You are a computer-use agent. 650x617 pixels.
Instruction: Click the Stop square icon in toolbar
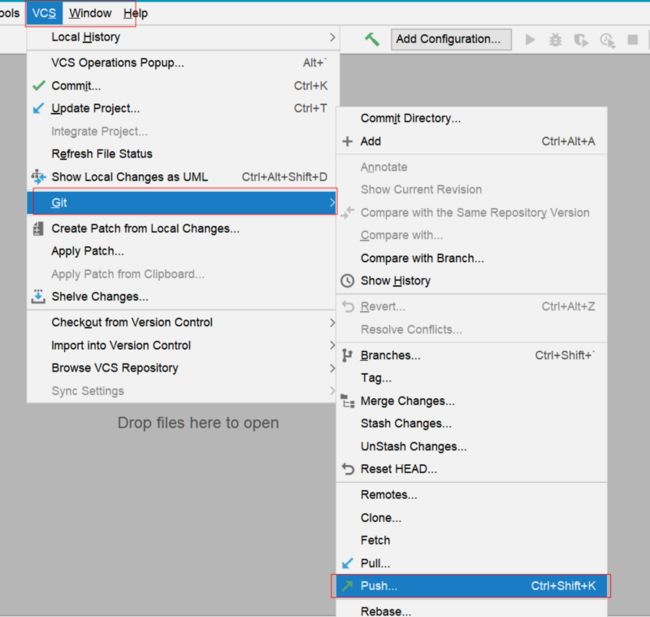[633, 40]
